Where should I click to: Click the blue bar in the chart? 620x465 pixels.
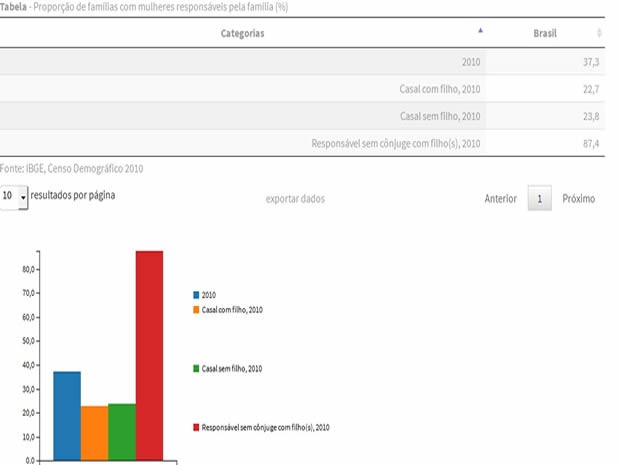coord(67,415)
